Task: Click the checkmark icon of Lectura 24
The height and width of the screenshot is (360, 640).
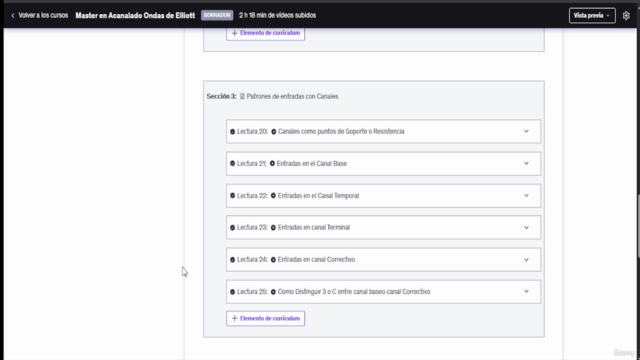Action: tap(232, 260)
